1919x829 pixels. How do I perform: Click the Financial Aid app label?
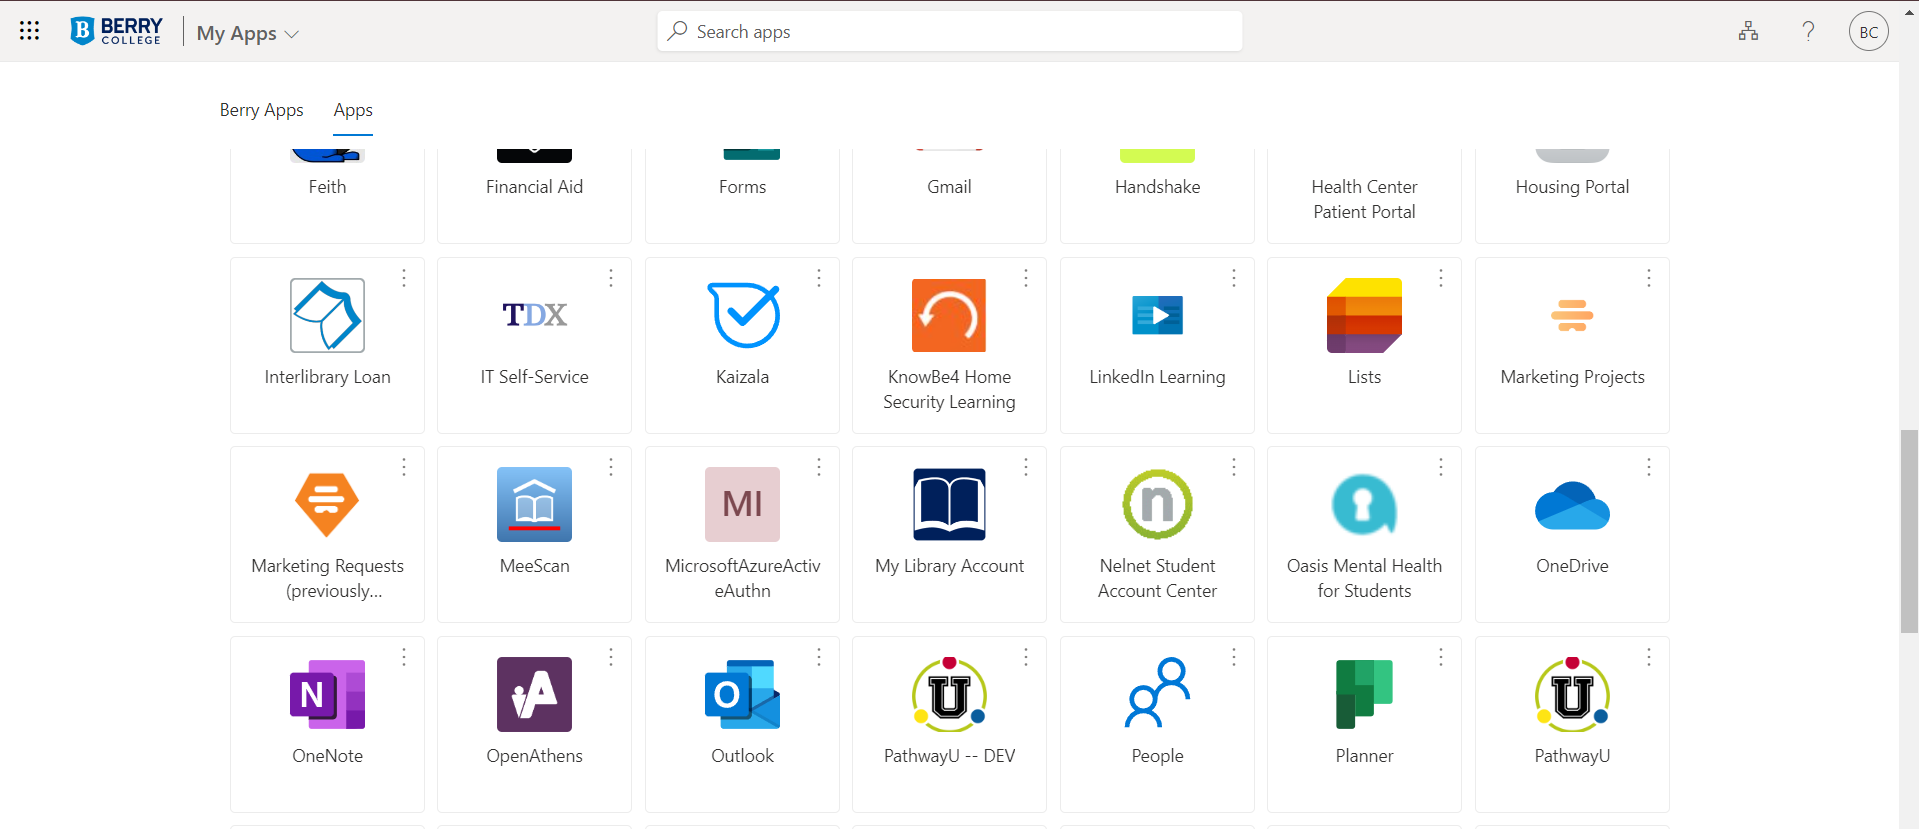[x=534, y=187]
